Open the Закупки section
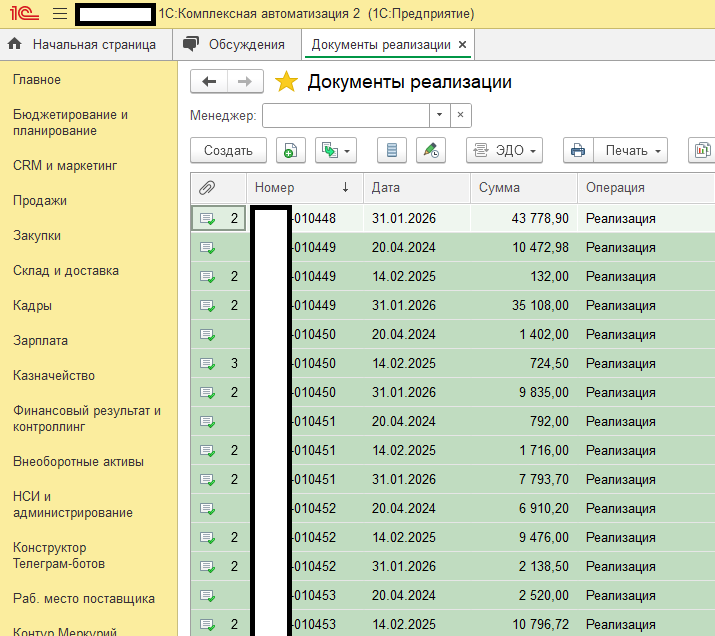 tap(37, 236)
